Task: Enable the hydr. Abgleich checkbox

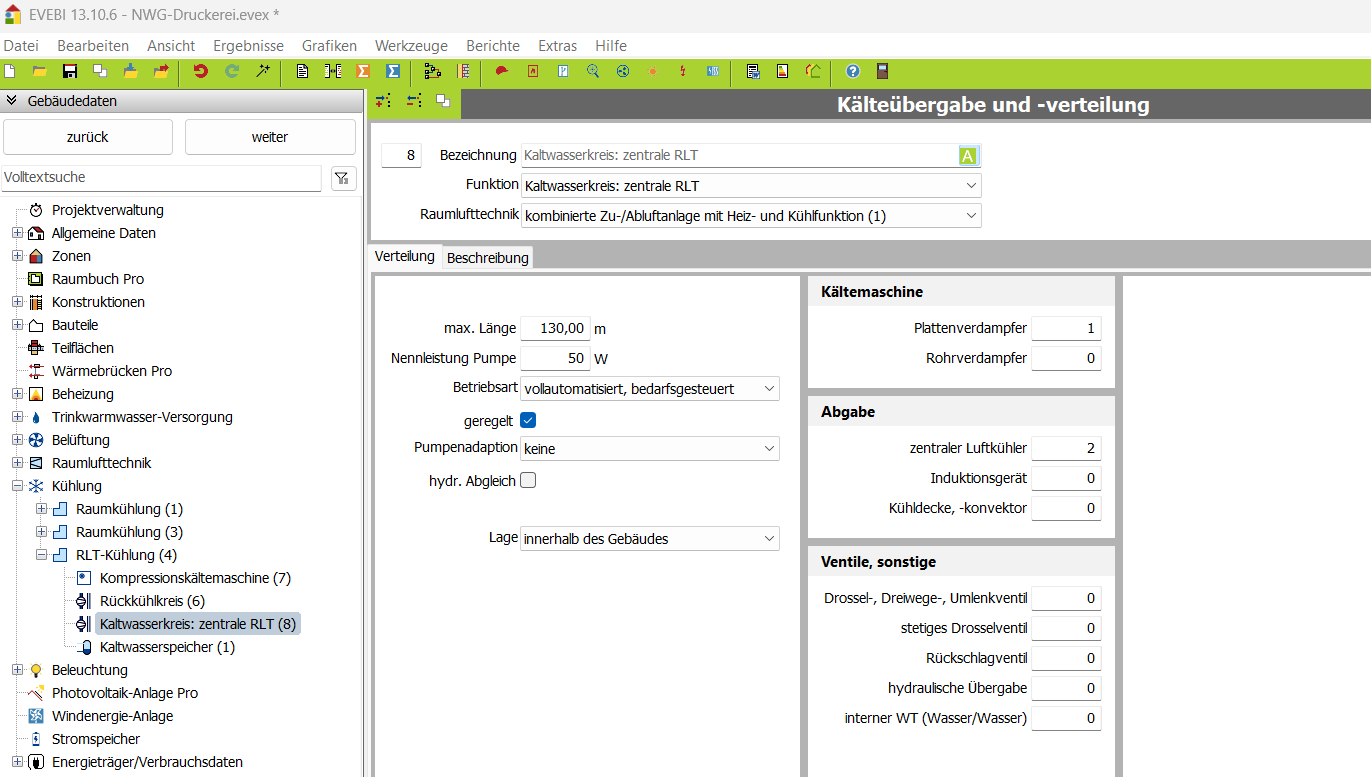Action: [528, 480]
